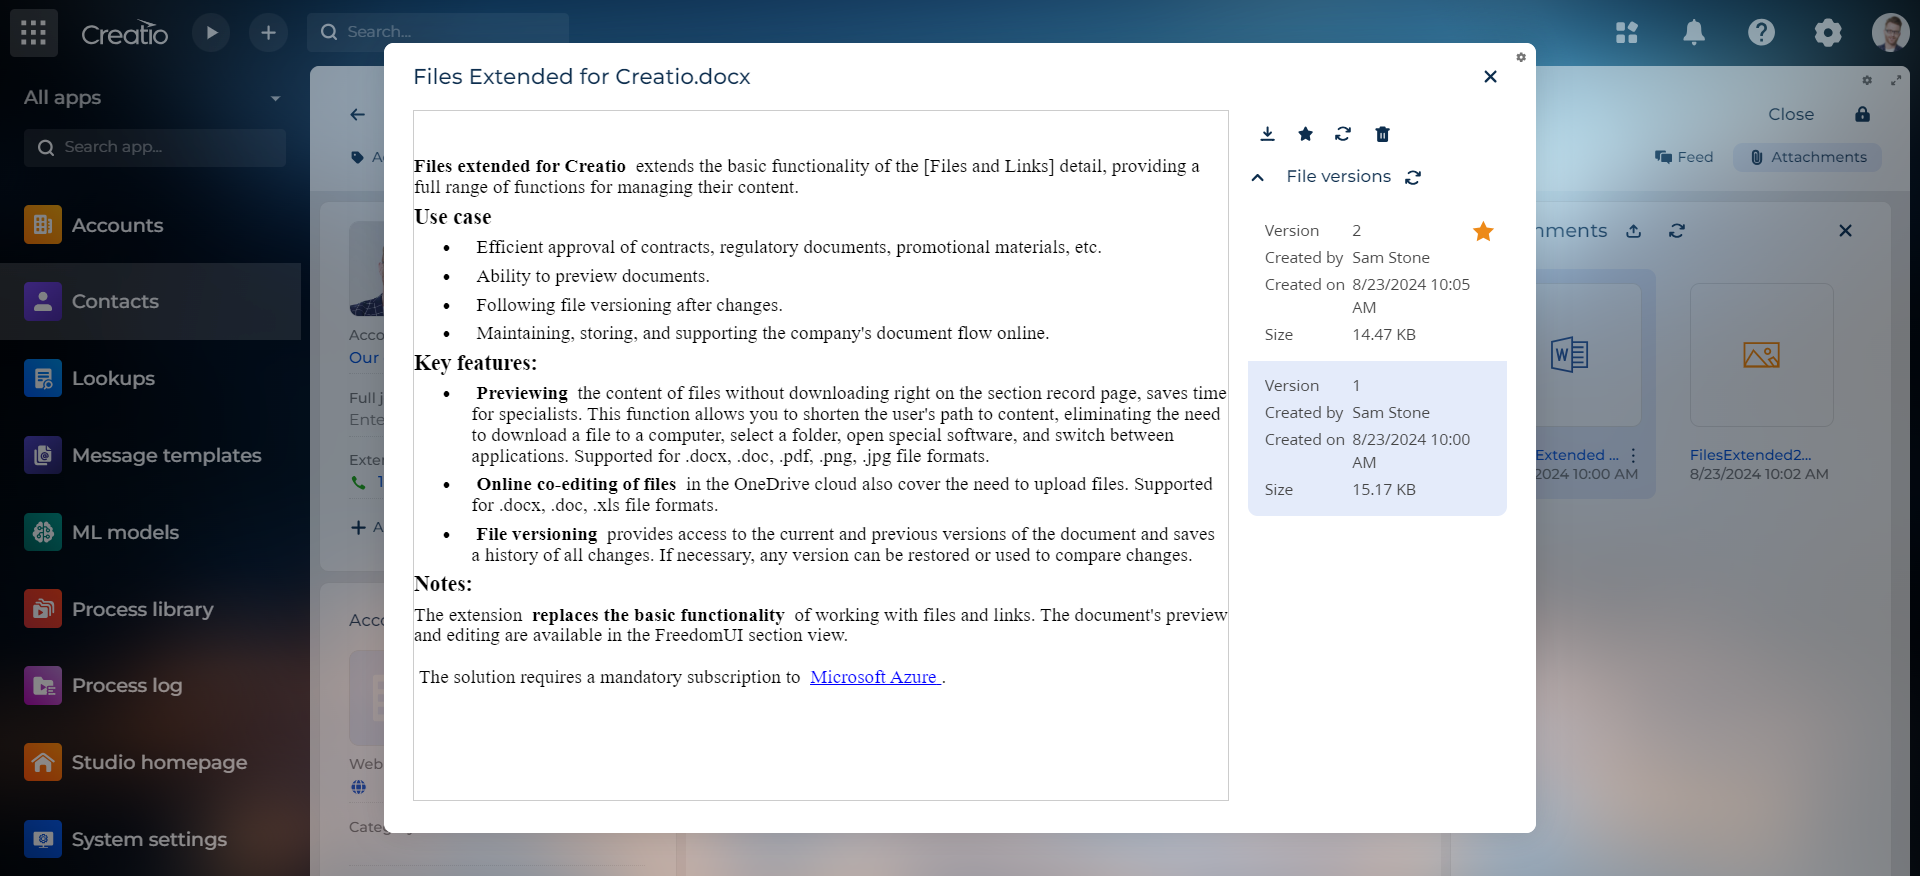Refresh the File versions list

(1413, 177)
